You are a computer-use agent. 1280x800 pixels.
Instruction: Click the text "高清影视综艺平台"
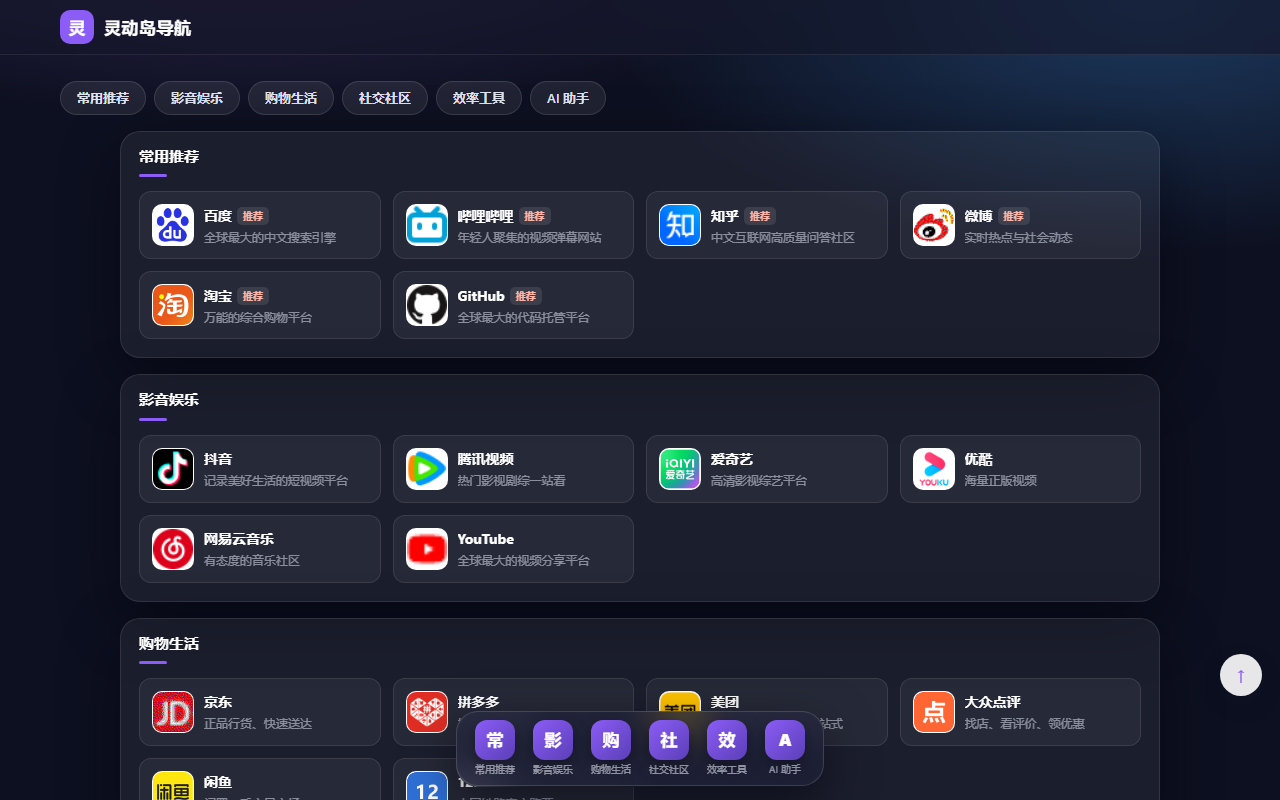pyautogui.click(x=759, y=481)
